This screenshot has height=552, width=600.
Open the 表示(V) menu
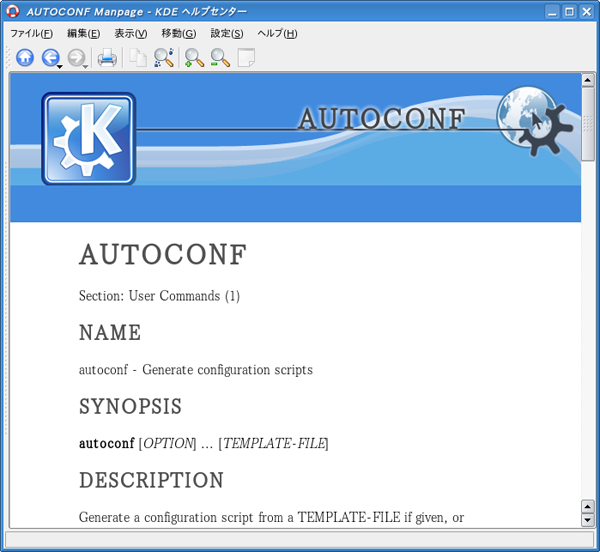(x=130, y=34)
